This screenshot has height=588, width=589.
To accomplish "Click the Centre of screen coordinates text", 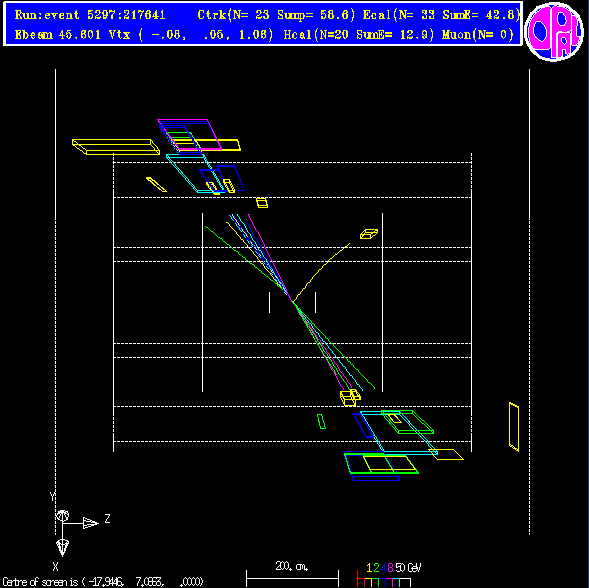I will coord(103,582).
